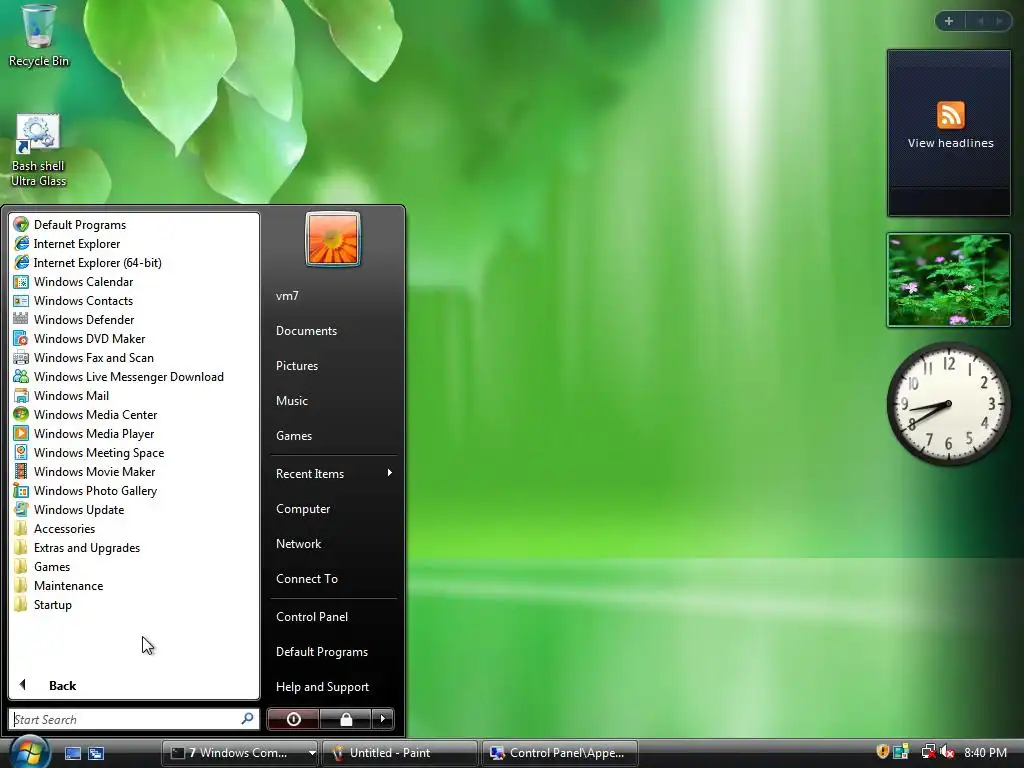Click the 8:40 PM clock
The width and height of the screenshot is (1024, 768).
tap(985, 753)
